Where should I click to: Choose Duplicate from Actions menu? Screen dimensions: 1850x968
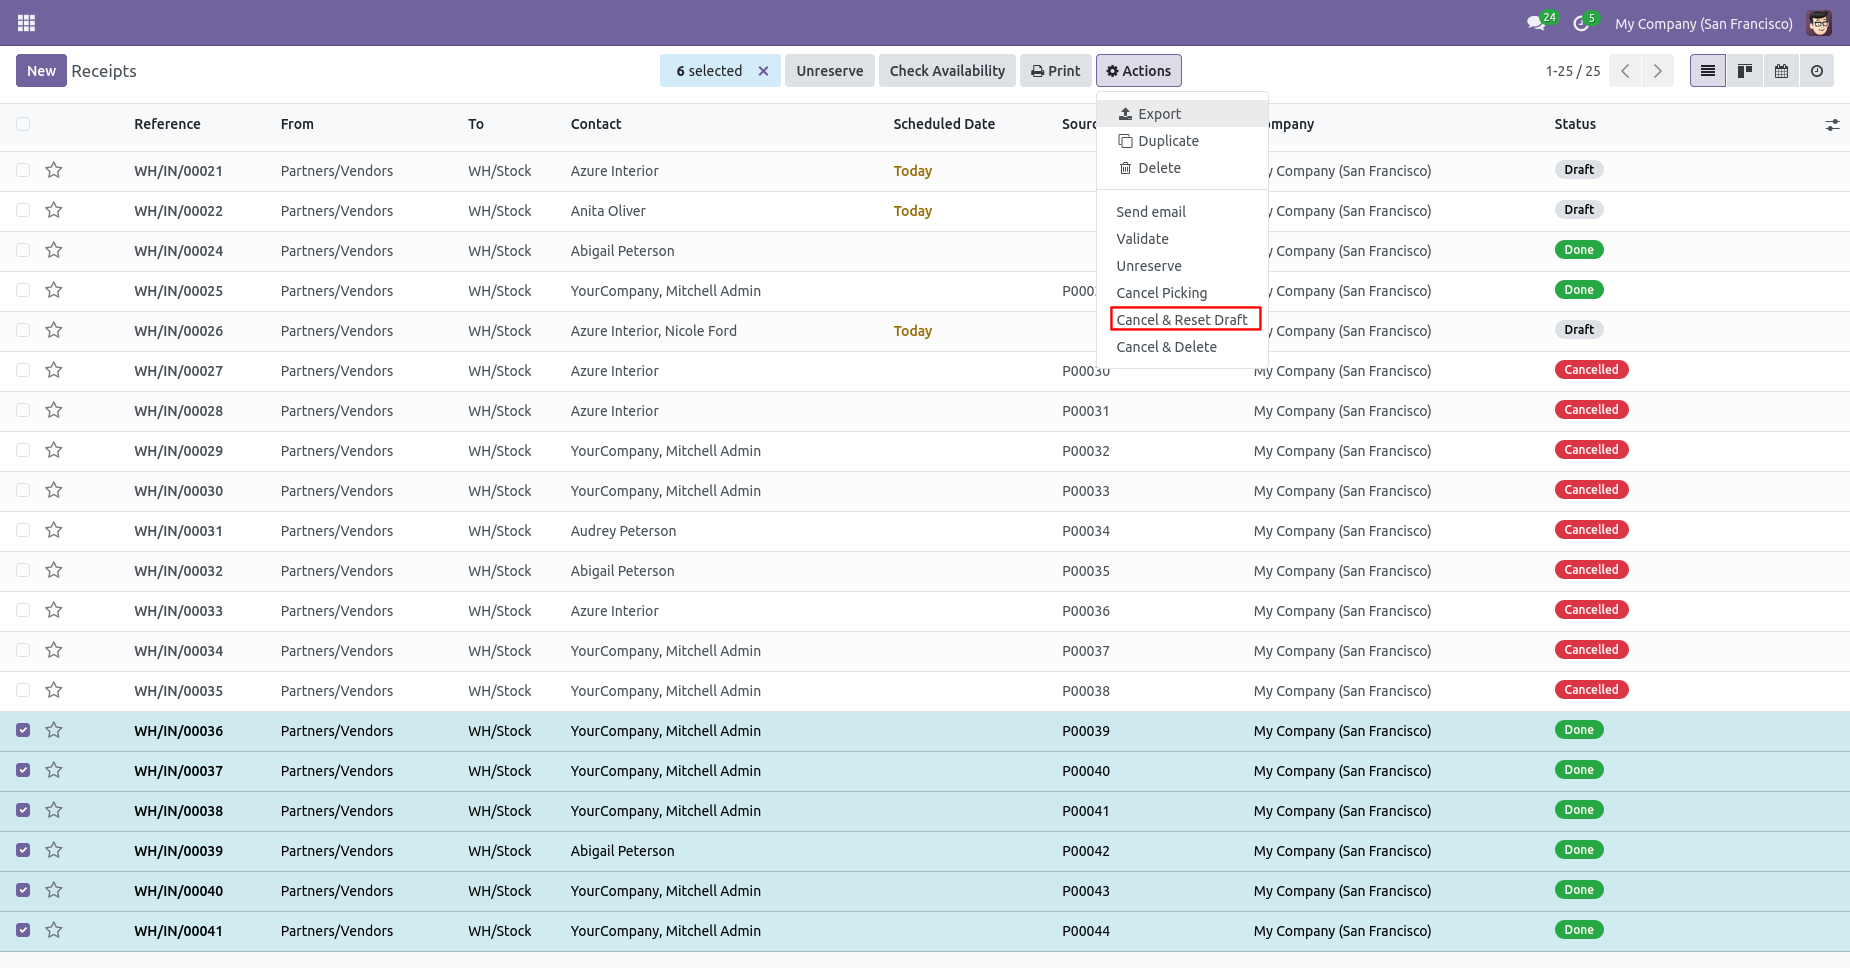click(1182, 141)
